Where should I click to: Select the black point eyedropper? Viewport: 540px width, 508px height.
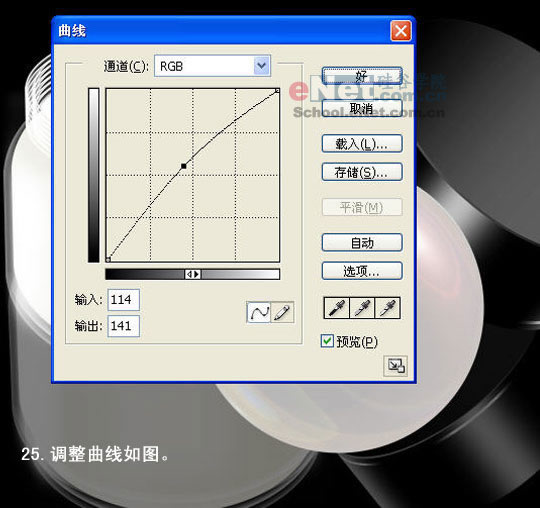coord(337,308)
